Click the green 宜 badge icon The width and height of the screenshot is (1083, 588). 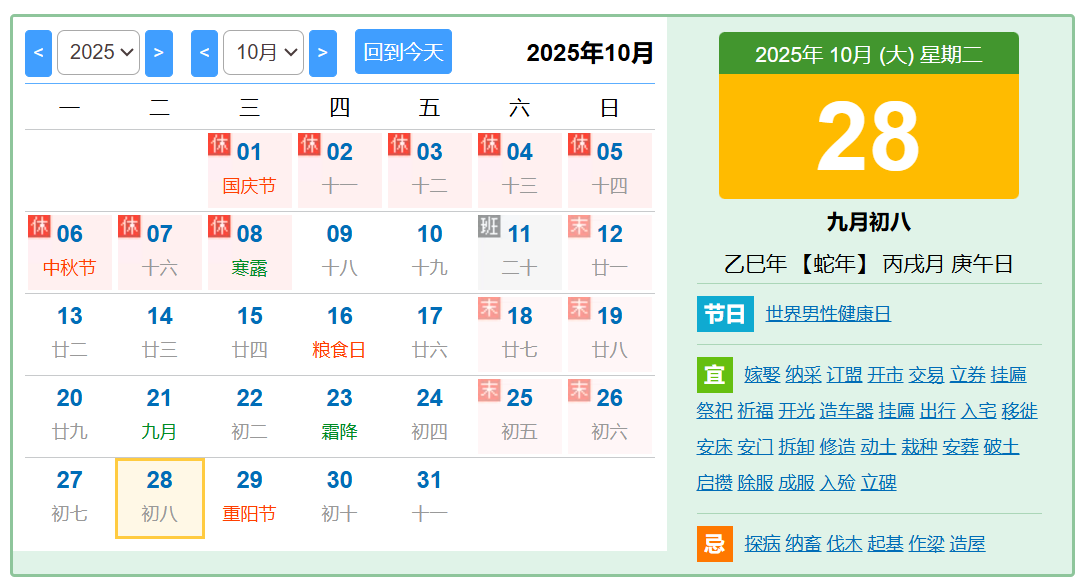click(x=714, y=374)
